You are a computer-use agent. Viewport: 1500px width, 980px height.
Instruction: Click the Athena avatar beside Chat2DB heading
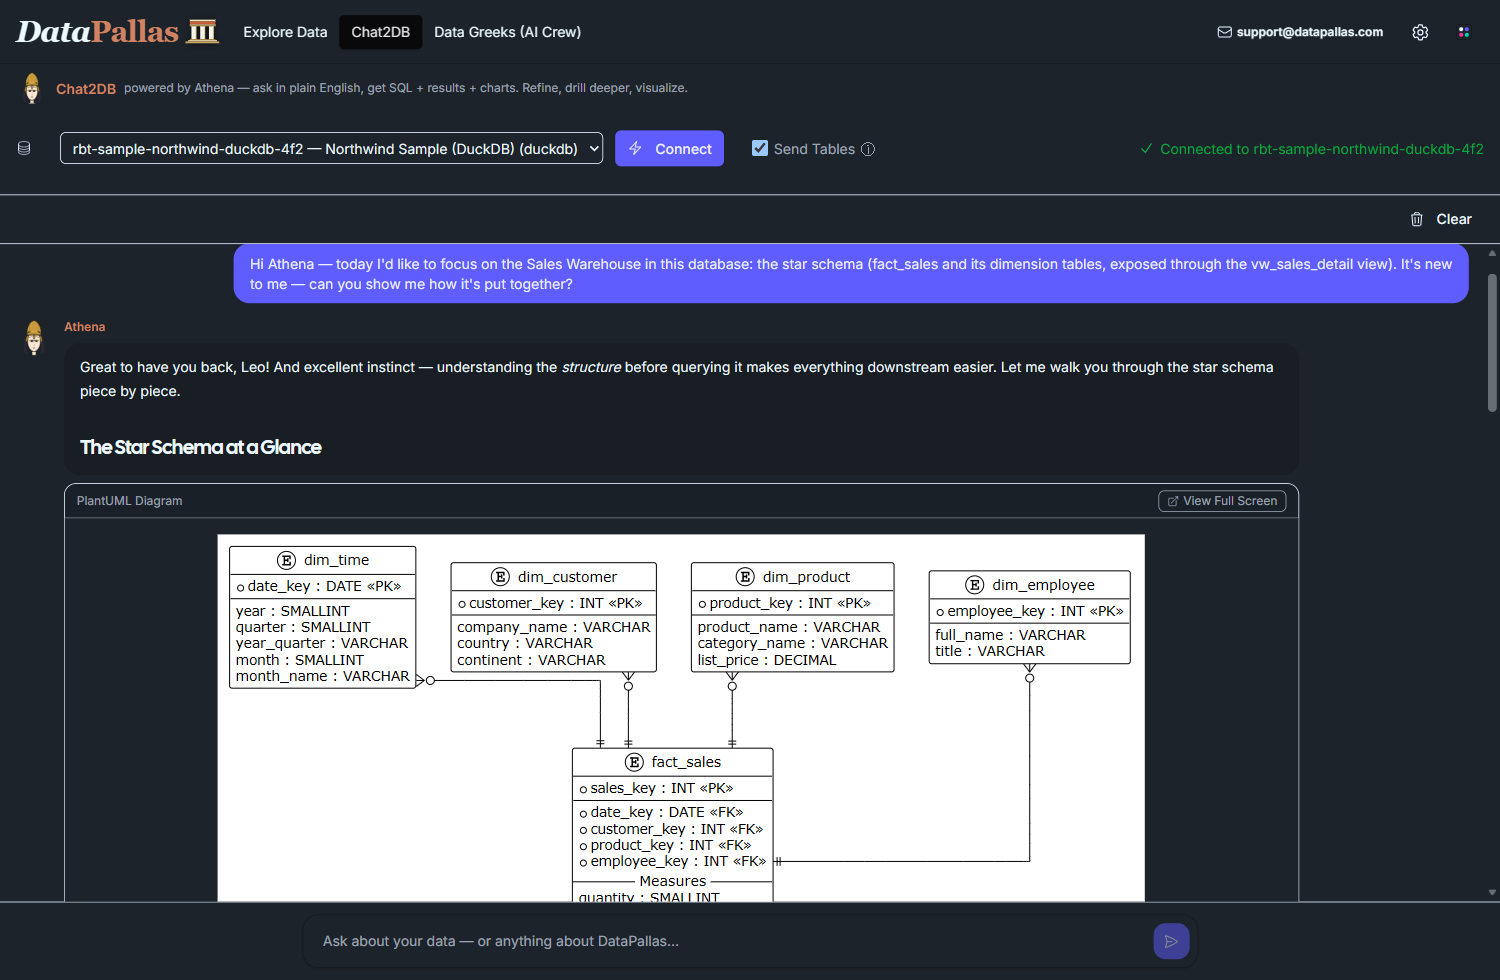click(x=32, y=88)
